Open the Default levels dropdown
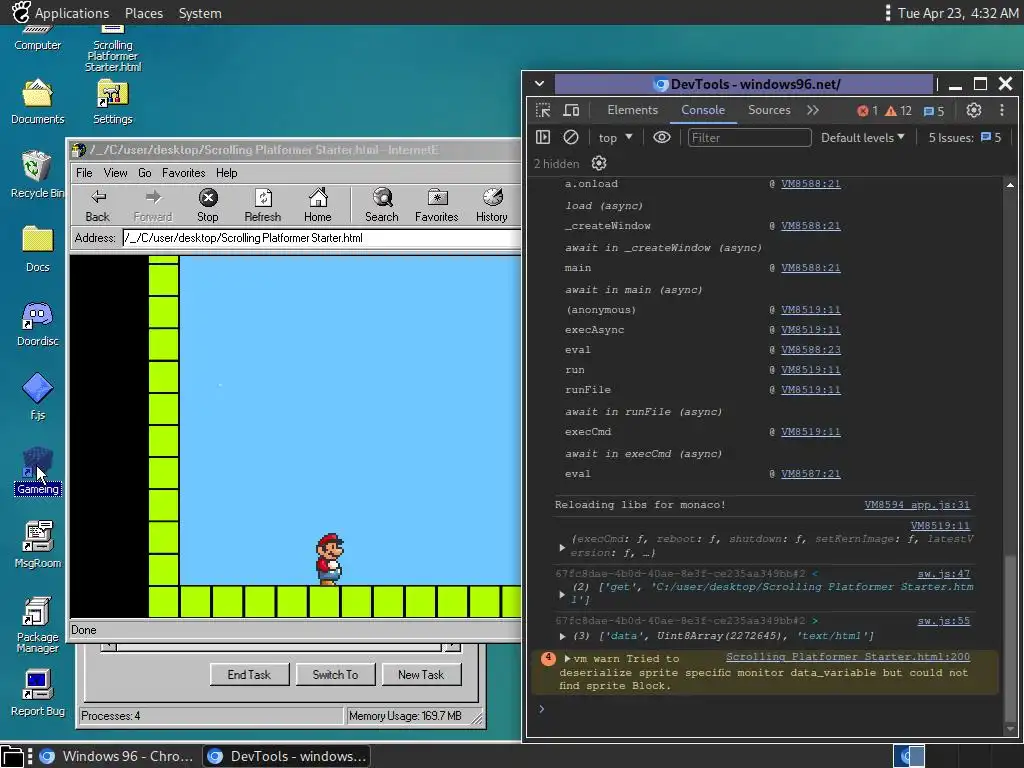Screen dimensions: 1024x768 point(863,137)
